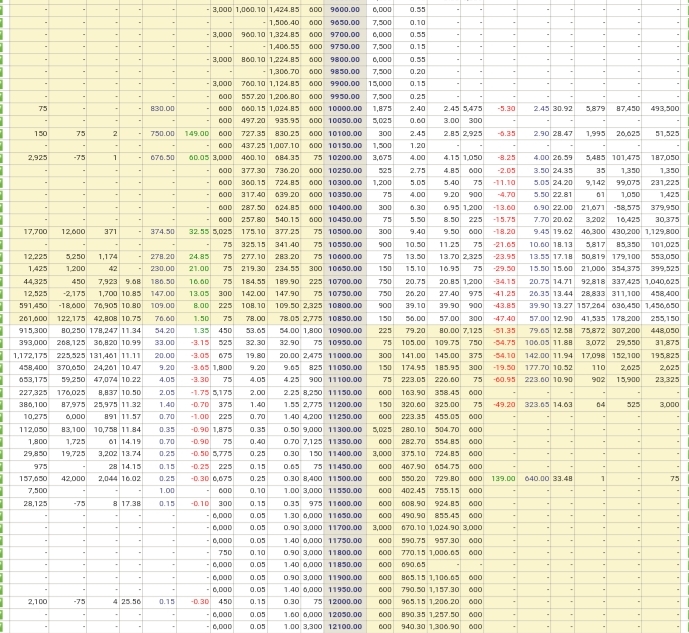Screen dimensions: 689x633
Task: Click the 109.00 price cell
Action: click(x=163, y=306)
